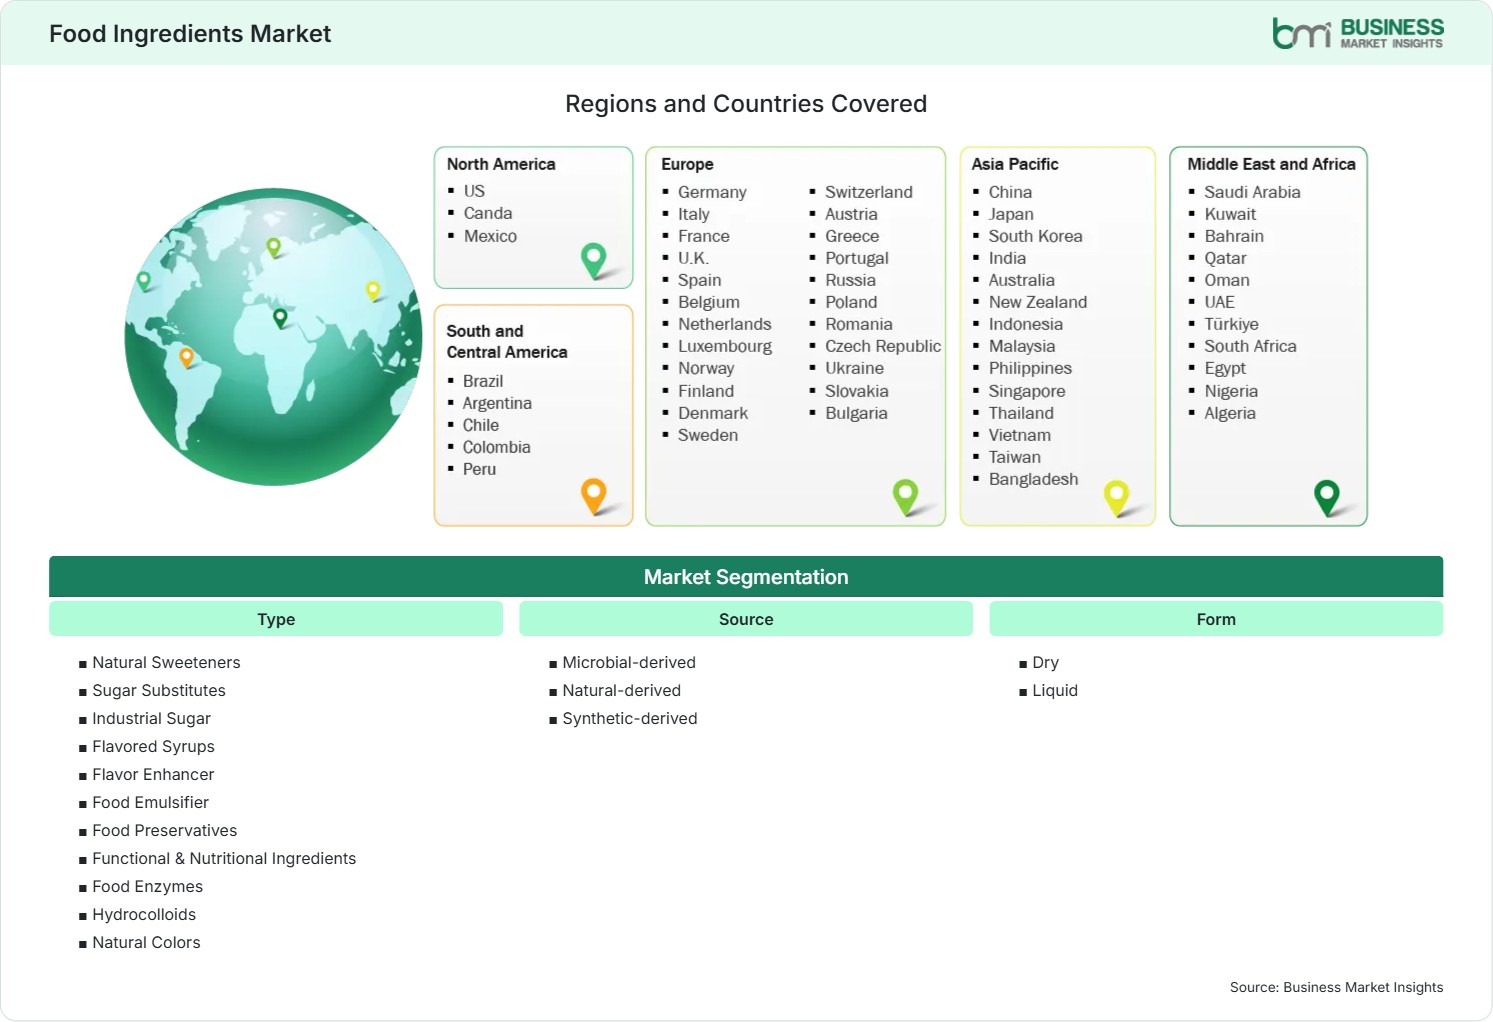Click Sugar Substitutes under Type
The height and width of the screenshot is (1022, 1493).
[x=159, y=690]
